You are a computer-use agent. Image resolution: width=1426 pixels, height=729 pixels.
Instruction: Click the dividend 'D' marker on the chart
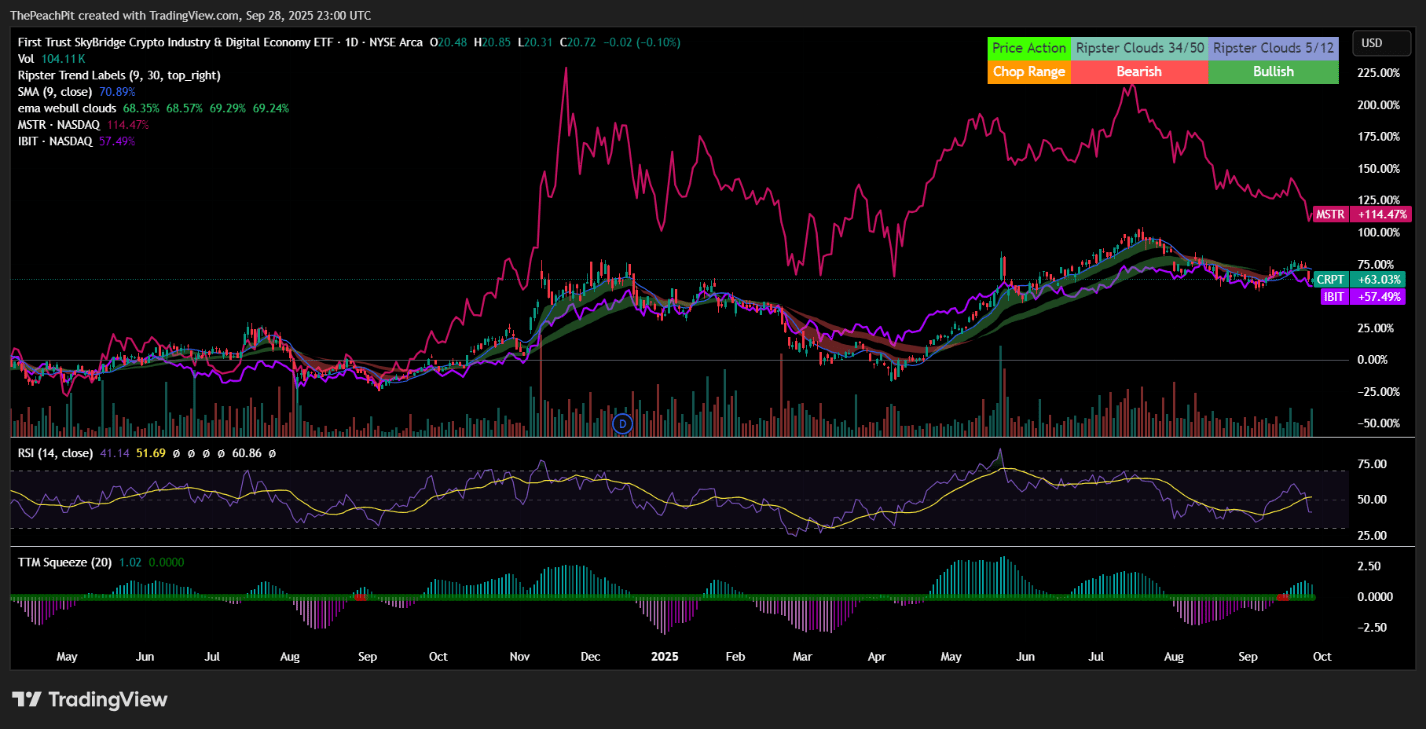pos(622,423)
